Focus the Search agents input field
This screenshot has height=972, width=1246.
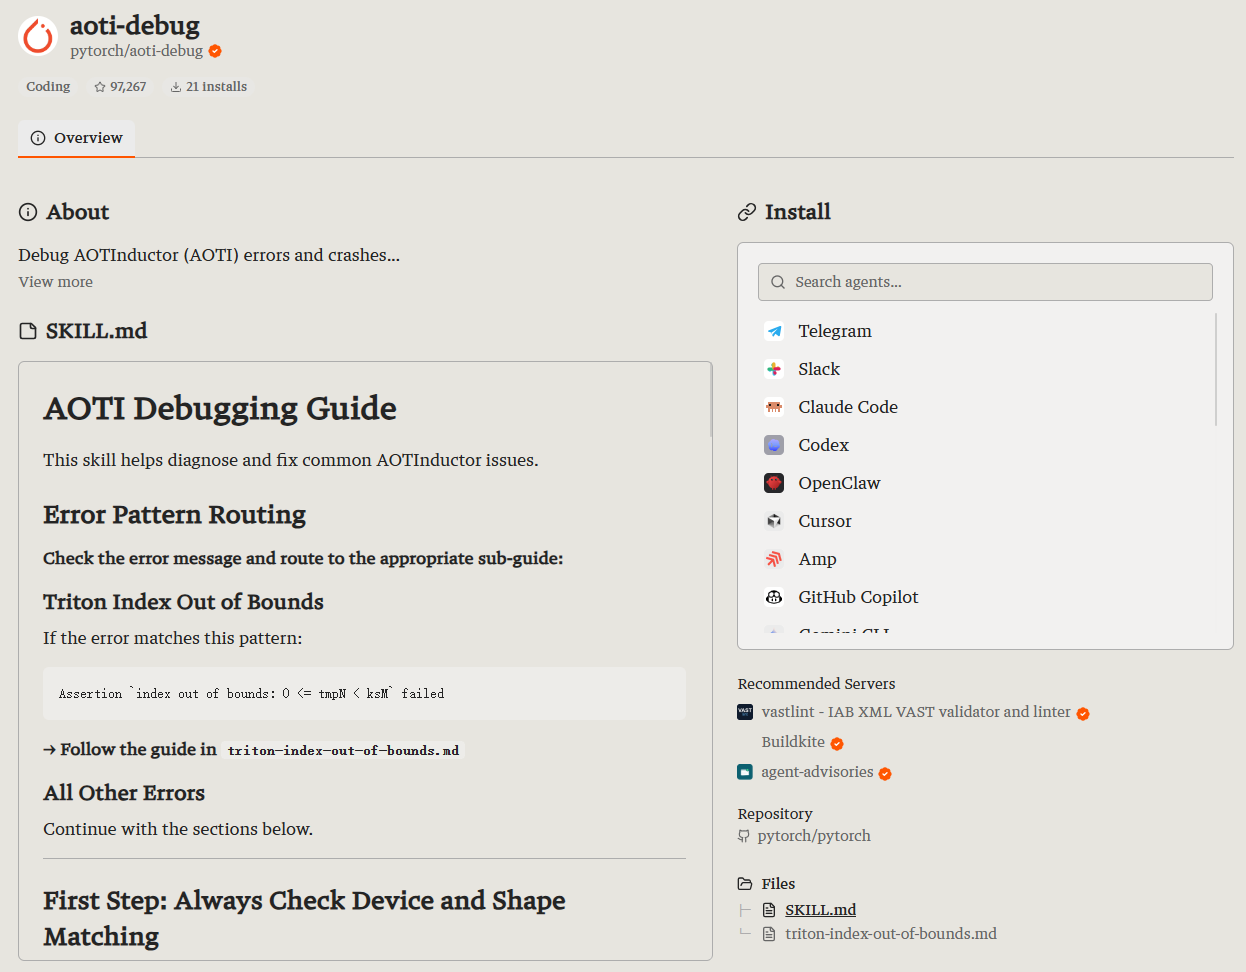[x=985, y=282]
